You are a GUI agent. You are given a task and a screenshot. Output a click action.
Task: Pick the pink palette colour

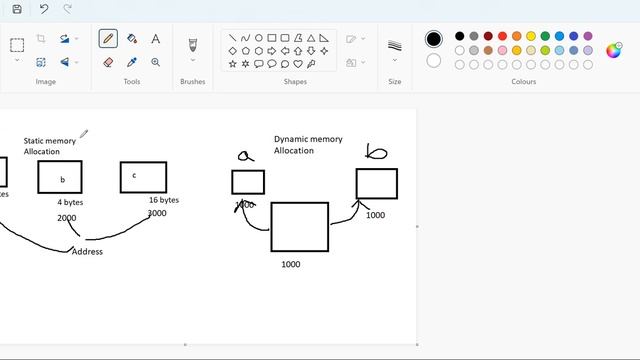click(x=502, y=50)
